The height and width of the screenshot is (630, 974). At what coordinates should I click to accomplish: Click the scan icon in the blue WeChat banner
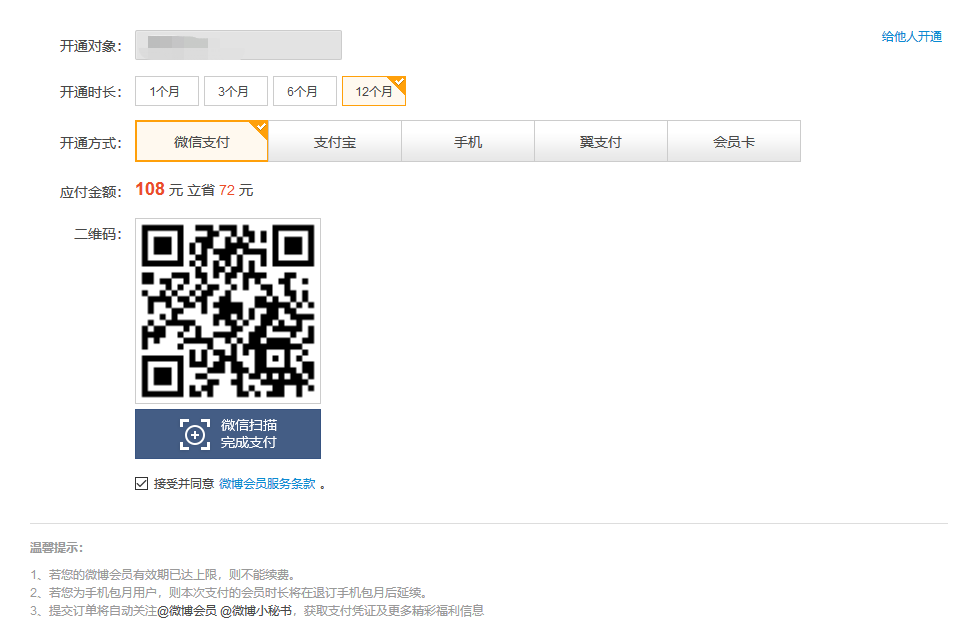coord(195,434)
